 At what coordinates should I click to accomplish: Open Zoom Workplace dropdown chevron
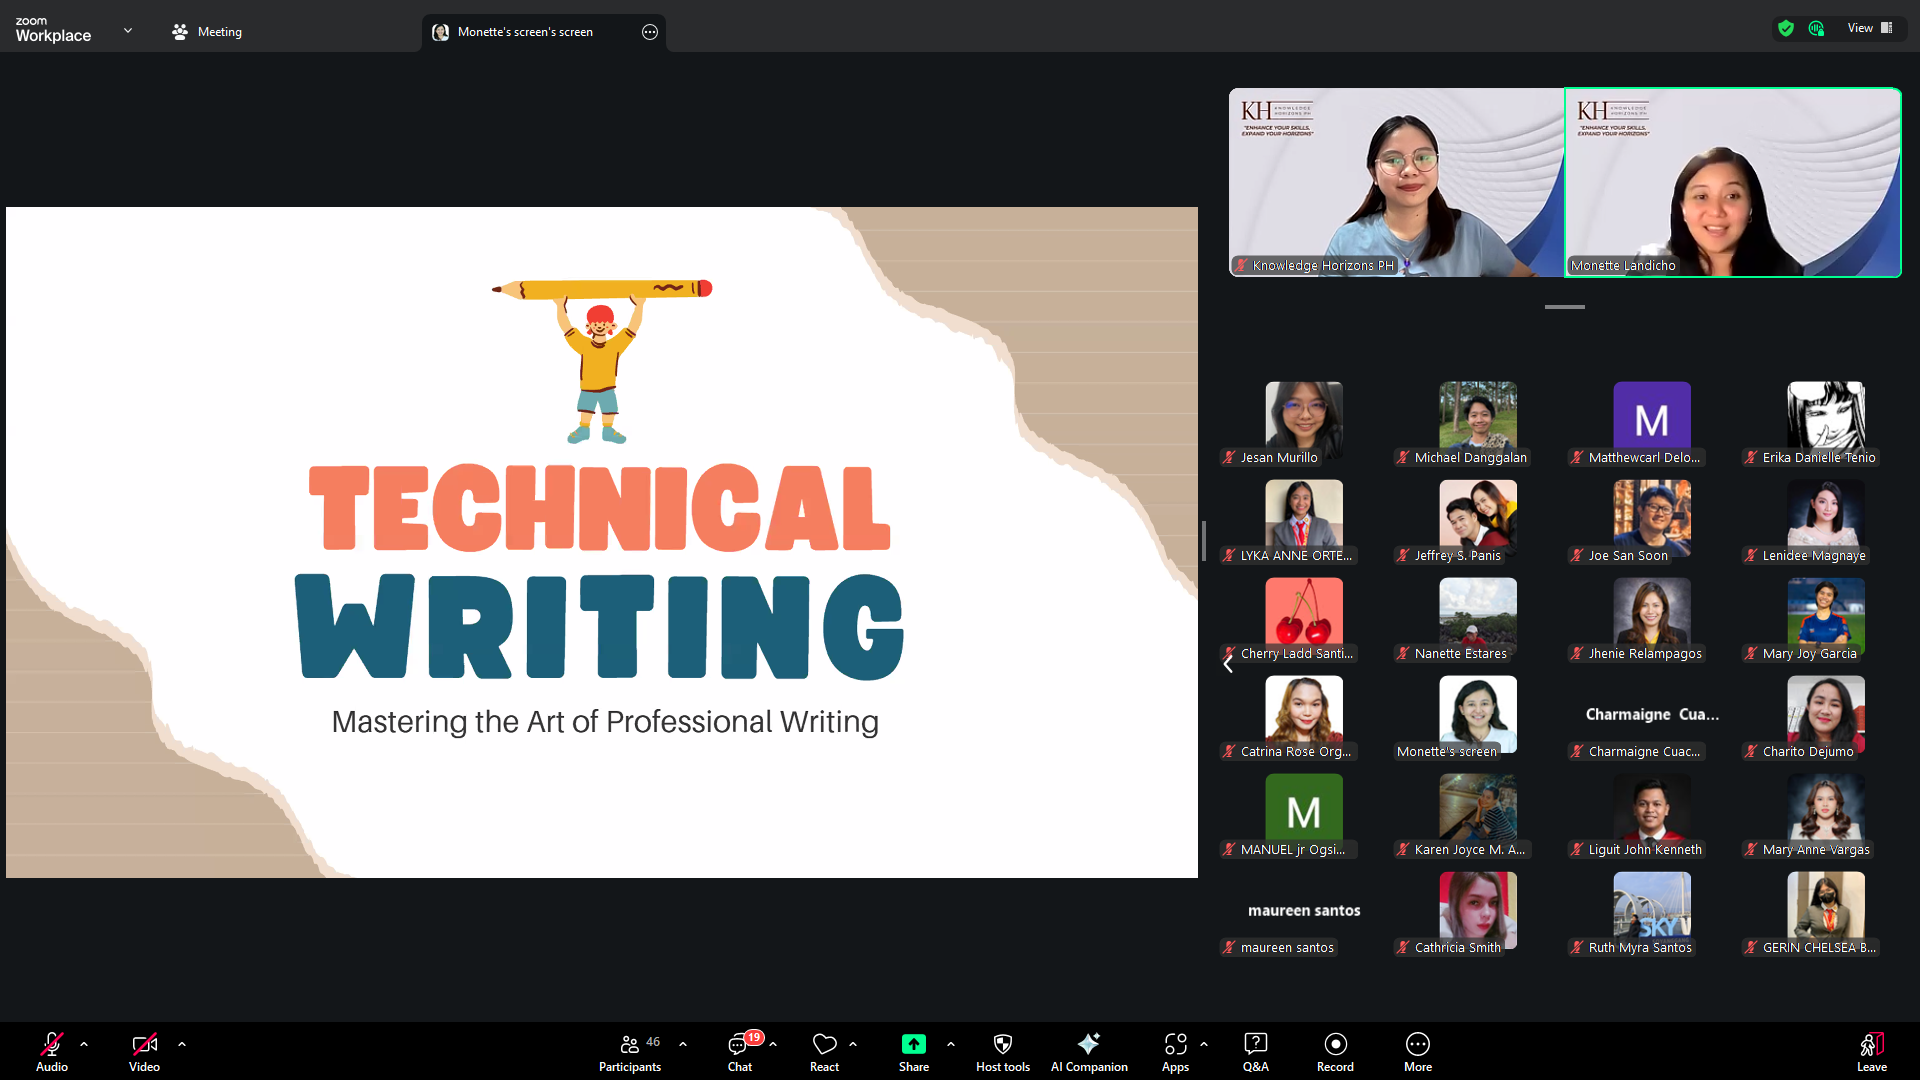pyautogui.click(x=128, y=31)
